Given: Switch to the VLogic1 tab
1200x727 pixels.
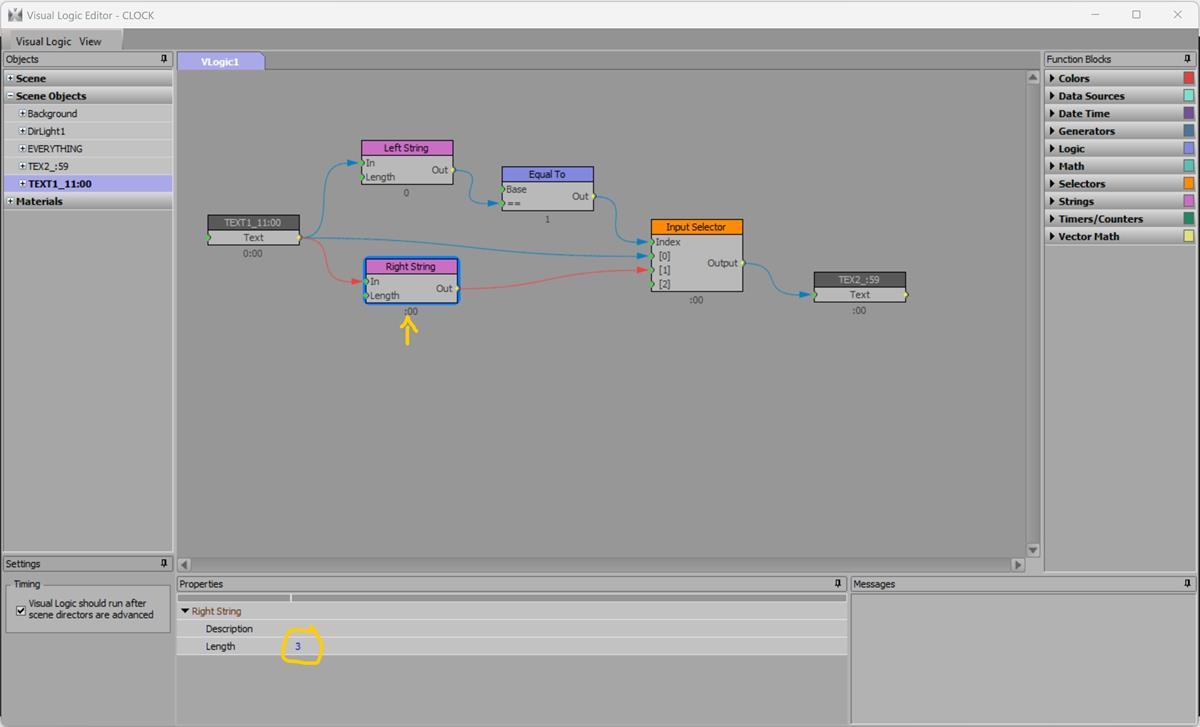Looking at the screenshot, I should [x=220, y=61].
